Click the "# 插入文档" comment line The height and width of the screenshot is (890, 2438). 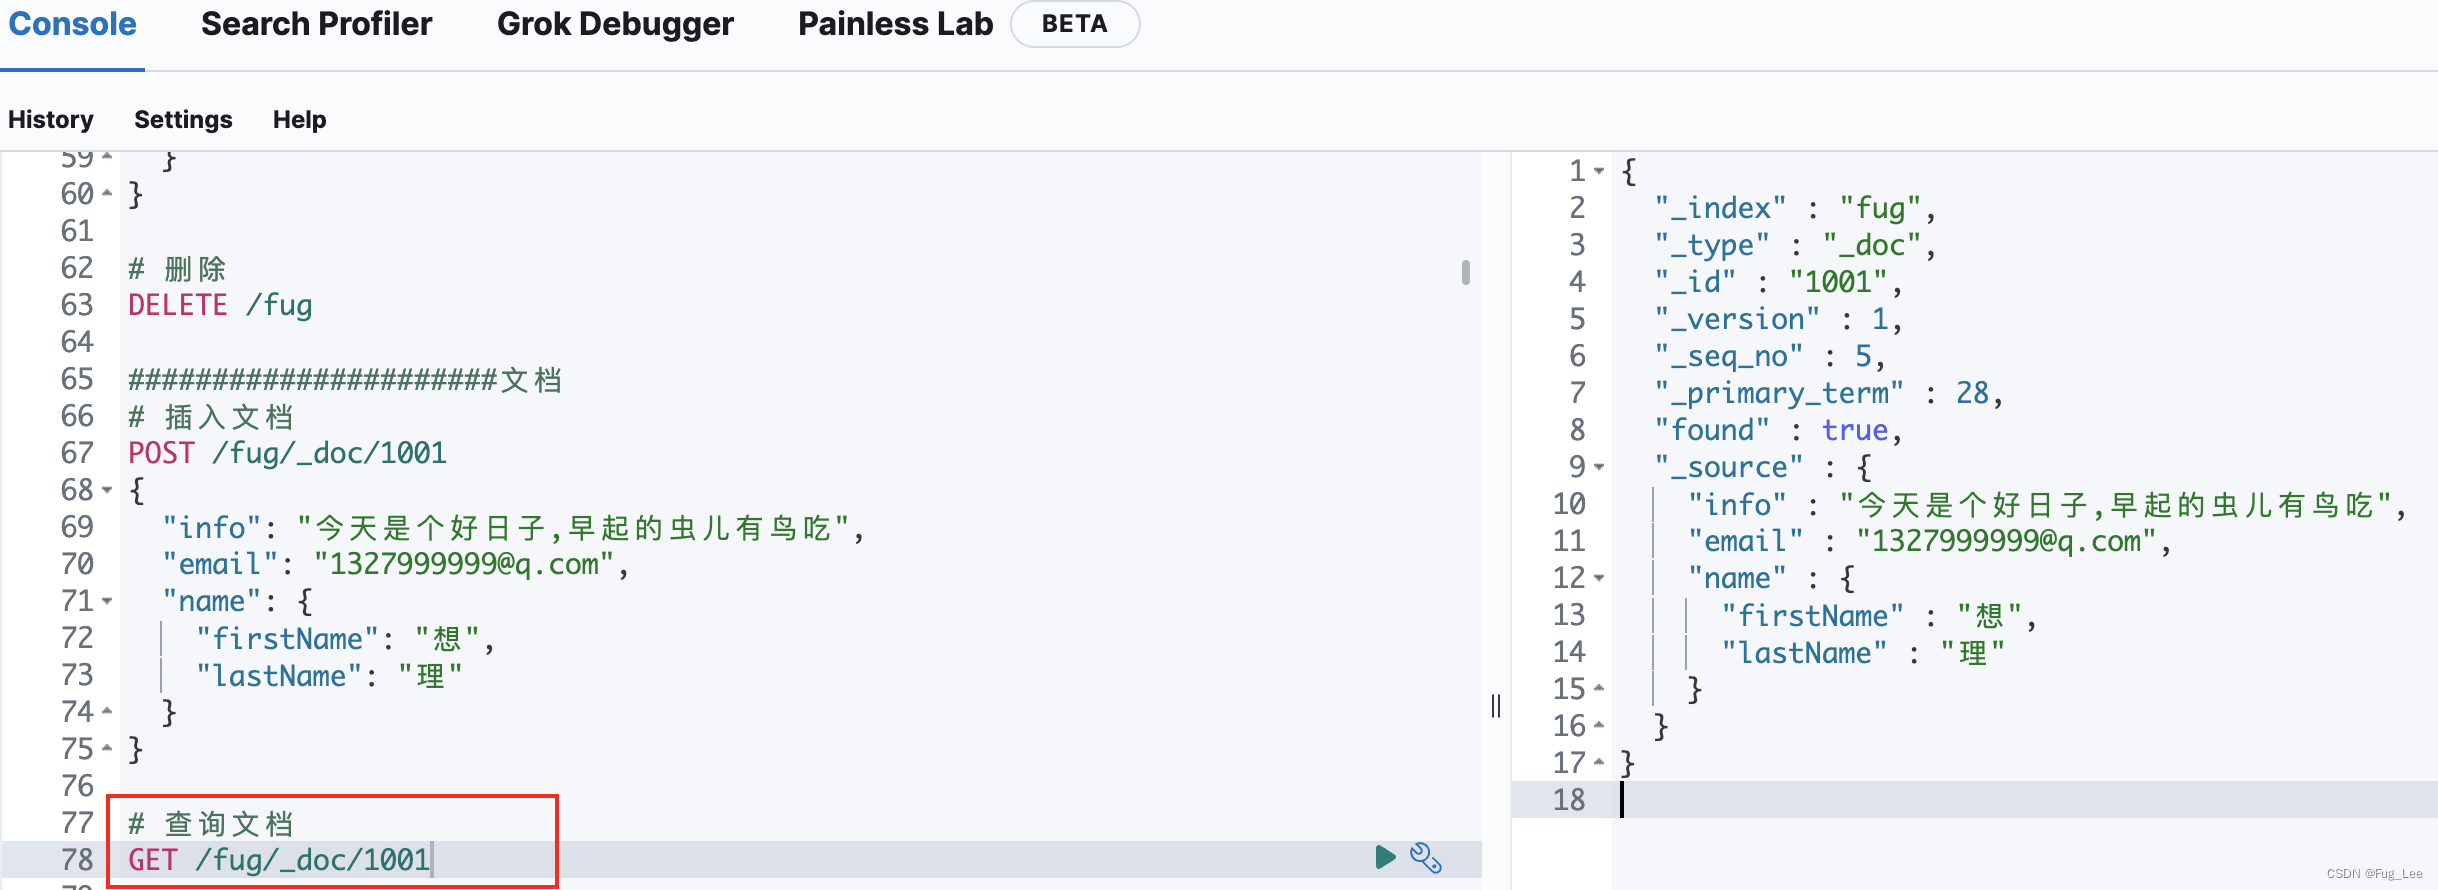pos(211,416)
